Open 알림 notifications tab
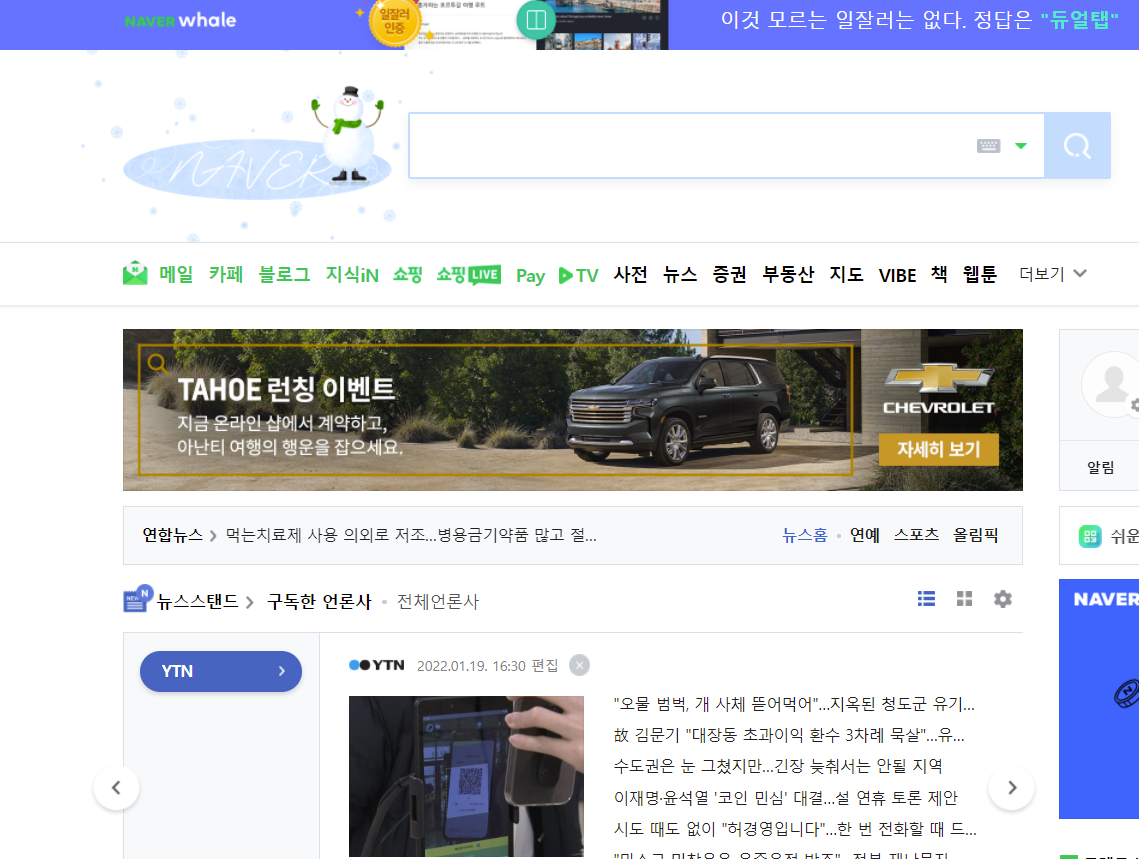 pos(1100,467)
